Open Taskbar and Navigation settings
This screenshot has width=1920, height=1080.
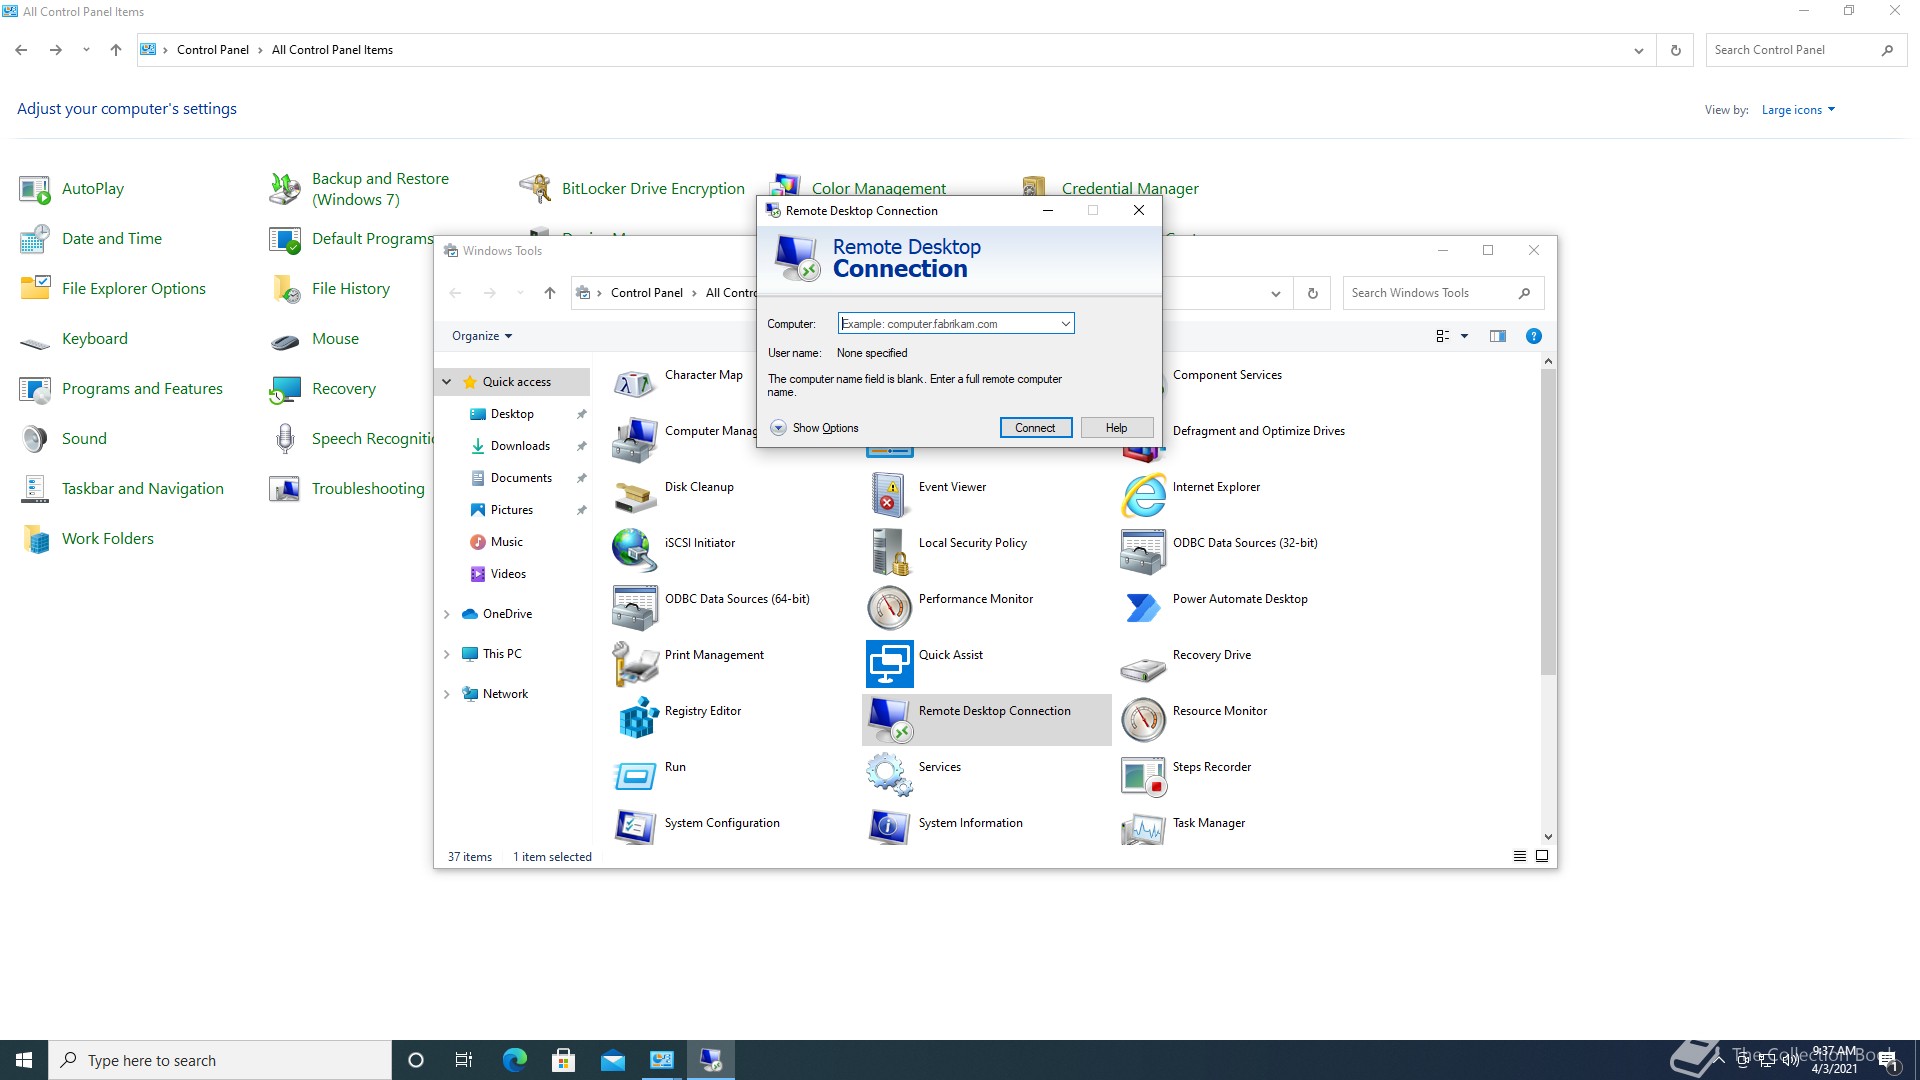pyautogui.click(x=143, y=489)
